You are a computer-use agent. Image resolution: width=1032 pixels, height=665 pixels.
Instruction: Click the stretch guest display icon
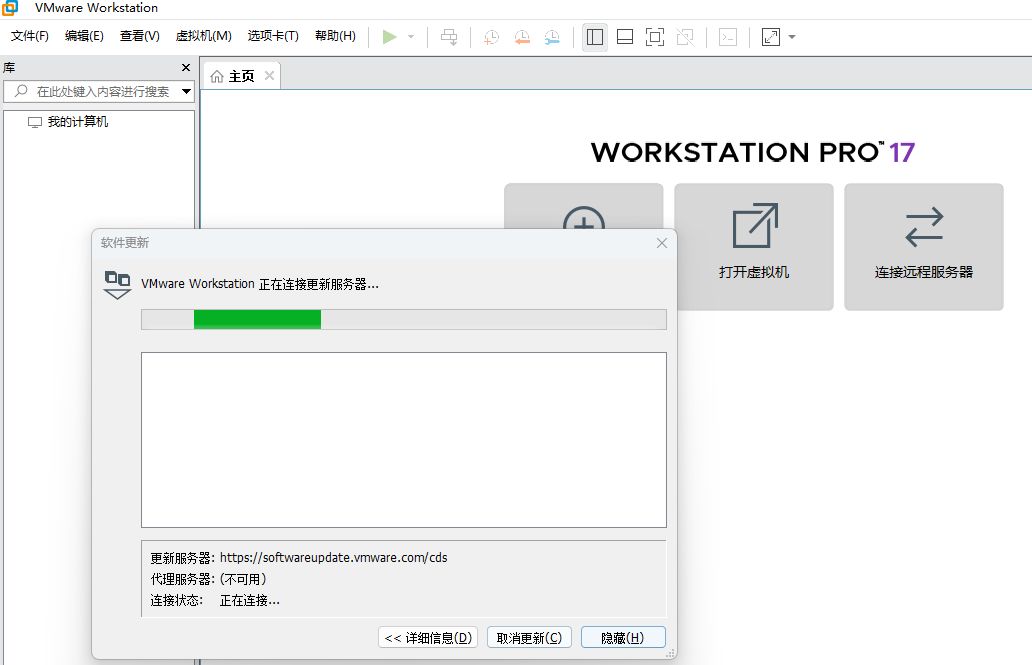tap(771, 37)
